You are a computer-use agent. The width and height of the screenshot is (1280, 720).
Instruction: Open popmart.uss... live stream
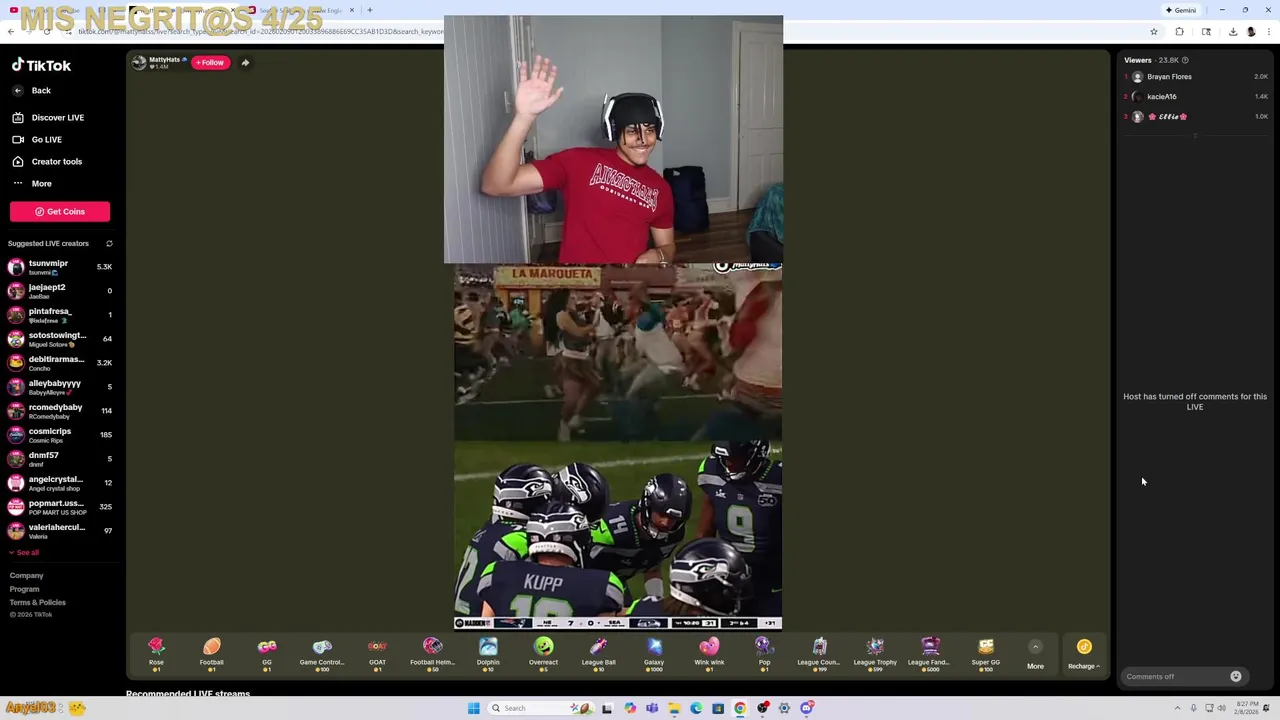[x=60, y=507]
